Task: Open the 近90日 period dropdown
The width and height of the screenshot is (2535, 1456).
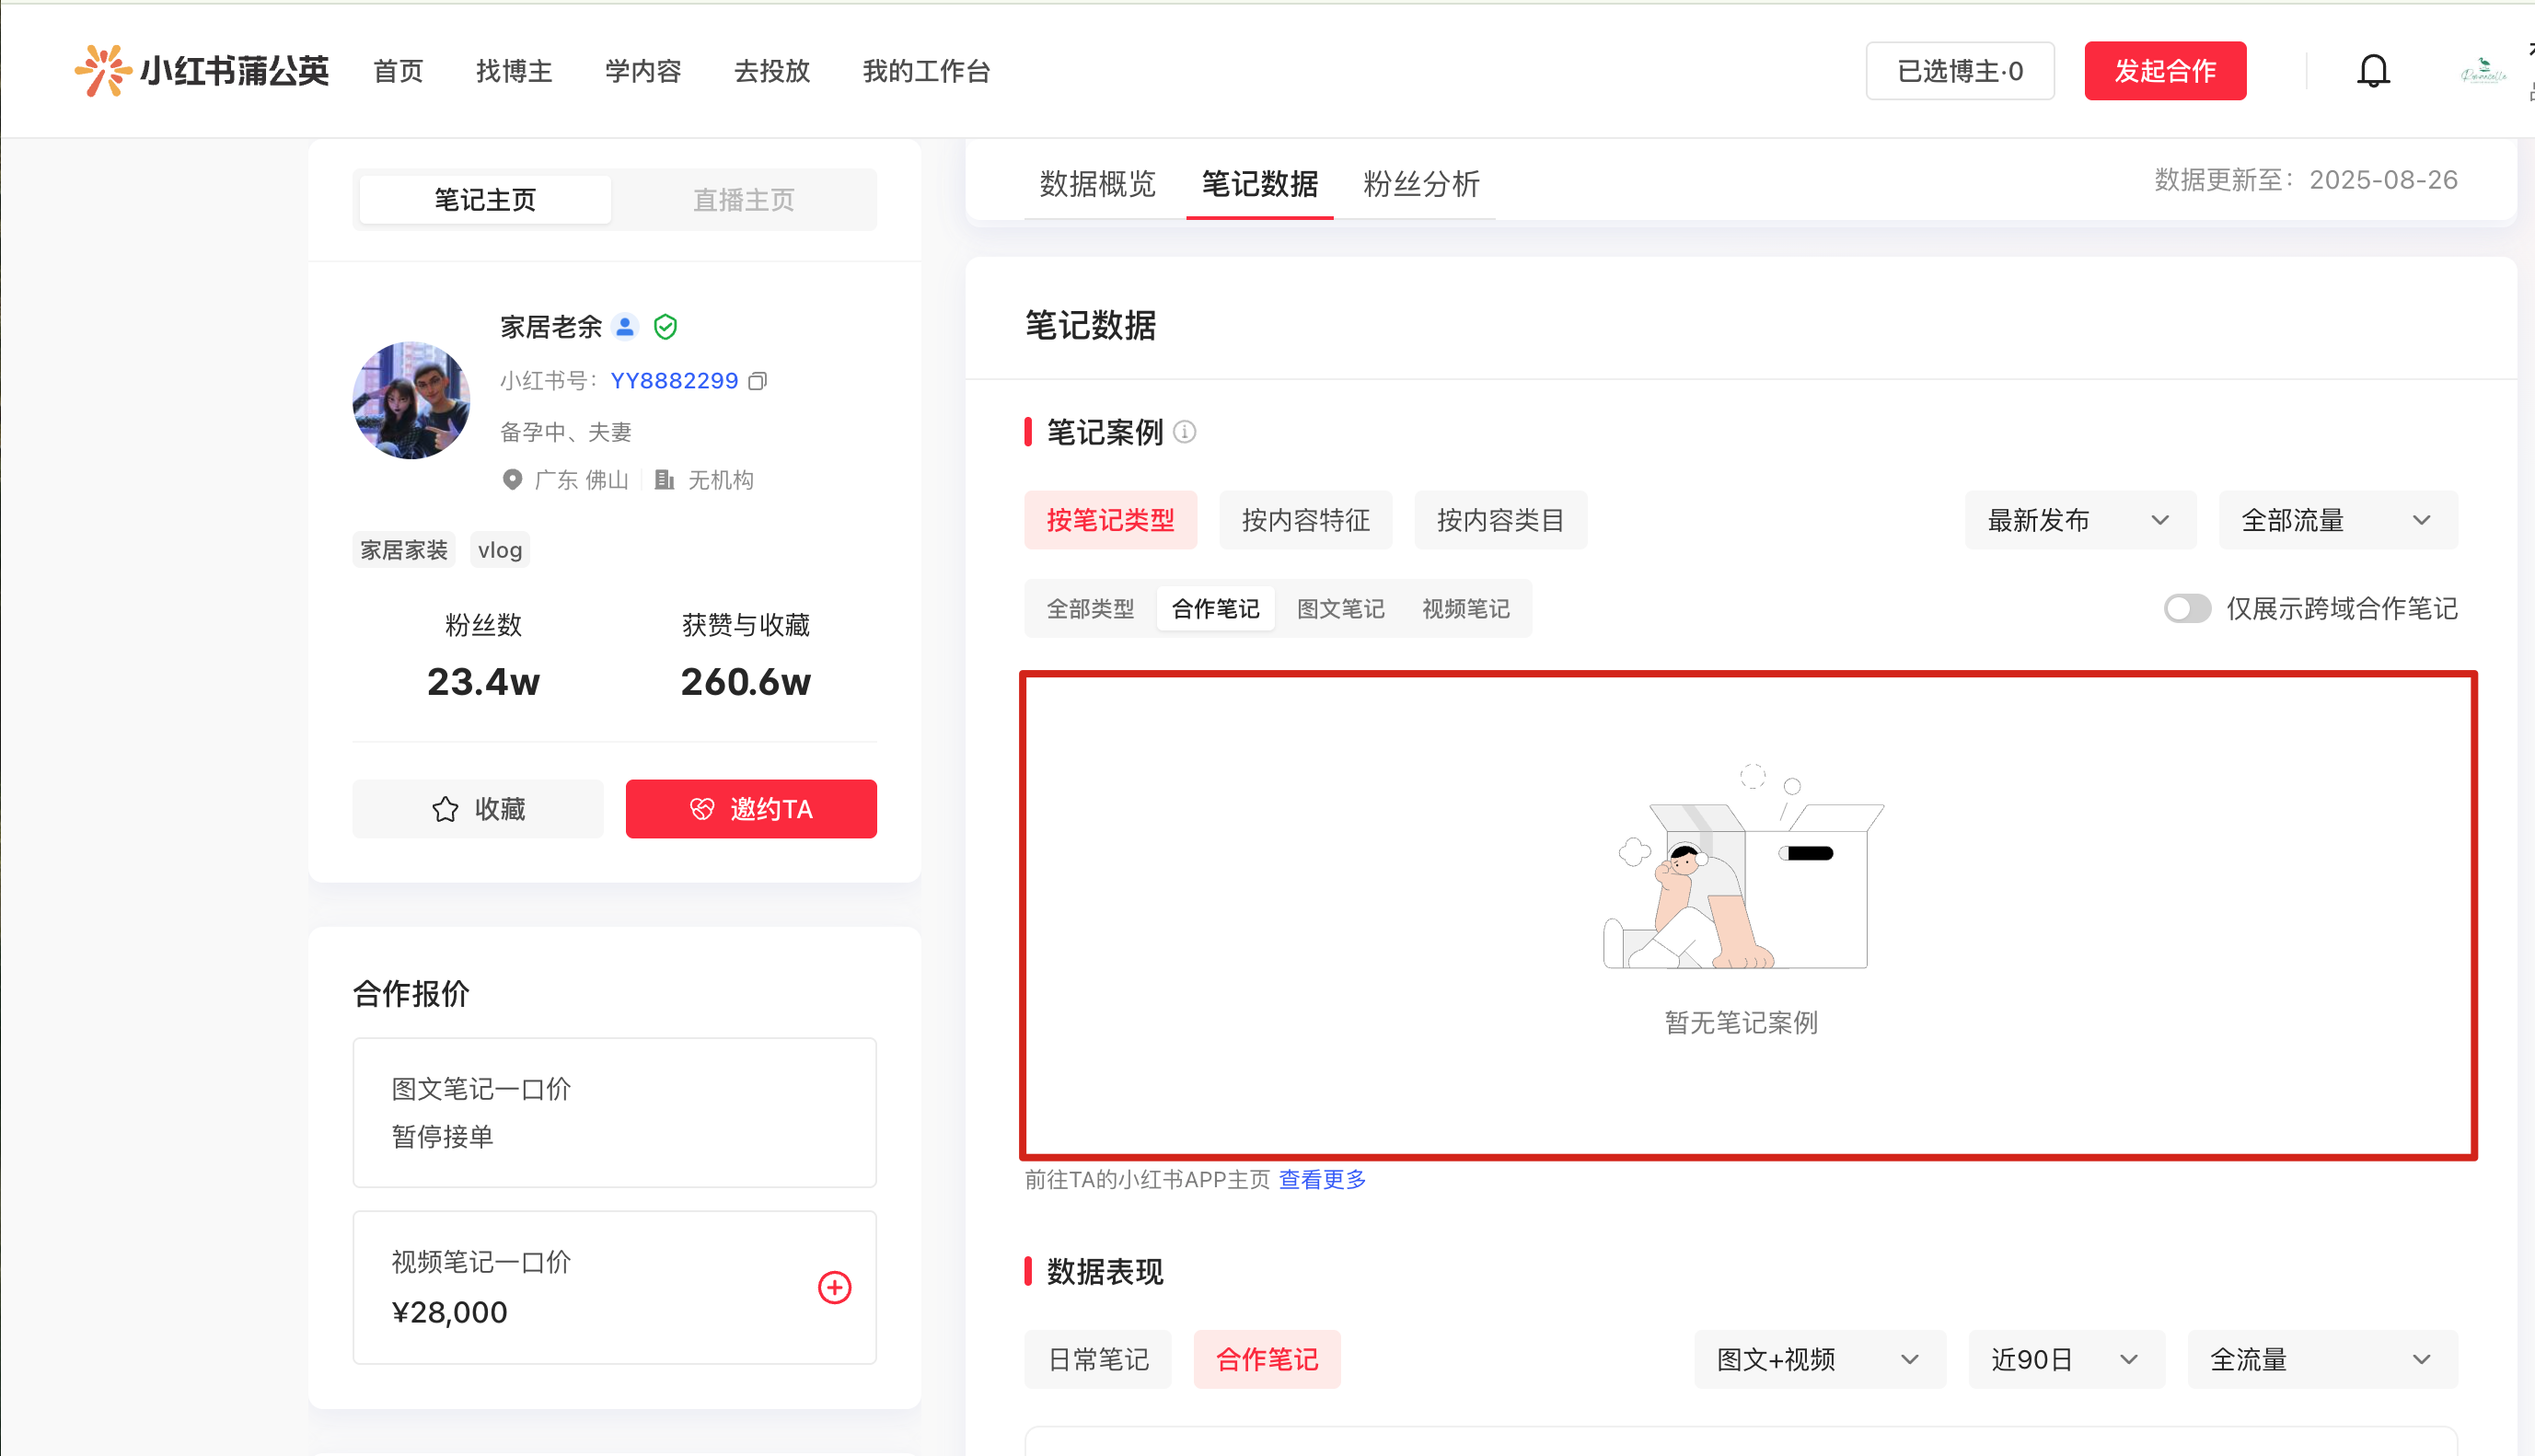Action: point(2066,1359)
